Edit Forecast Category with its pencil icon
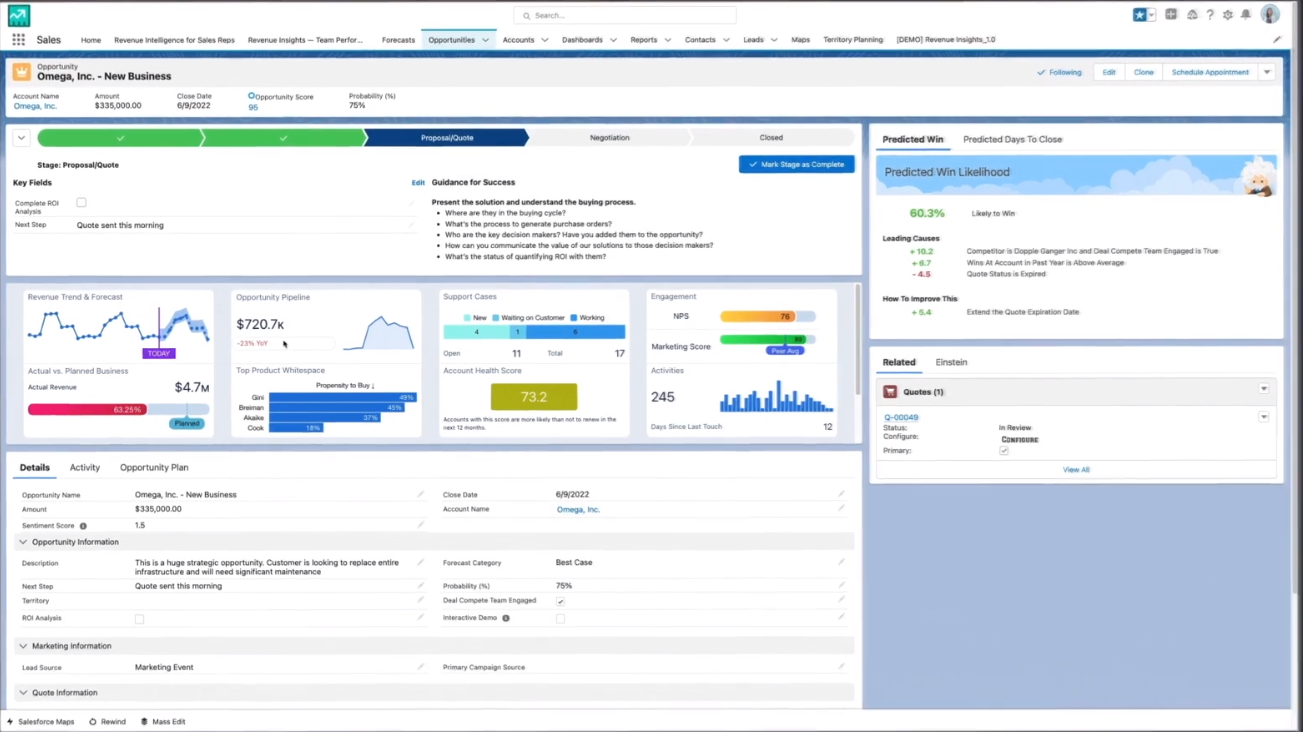 841,562
